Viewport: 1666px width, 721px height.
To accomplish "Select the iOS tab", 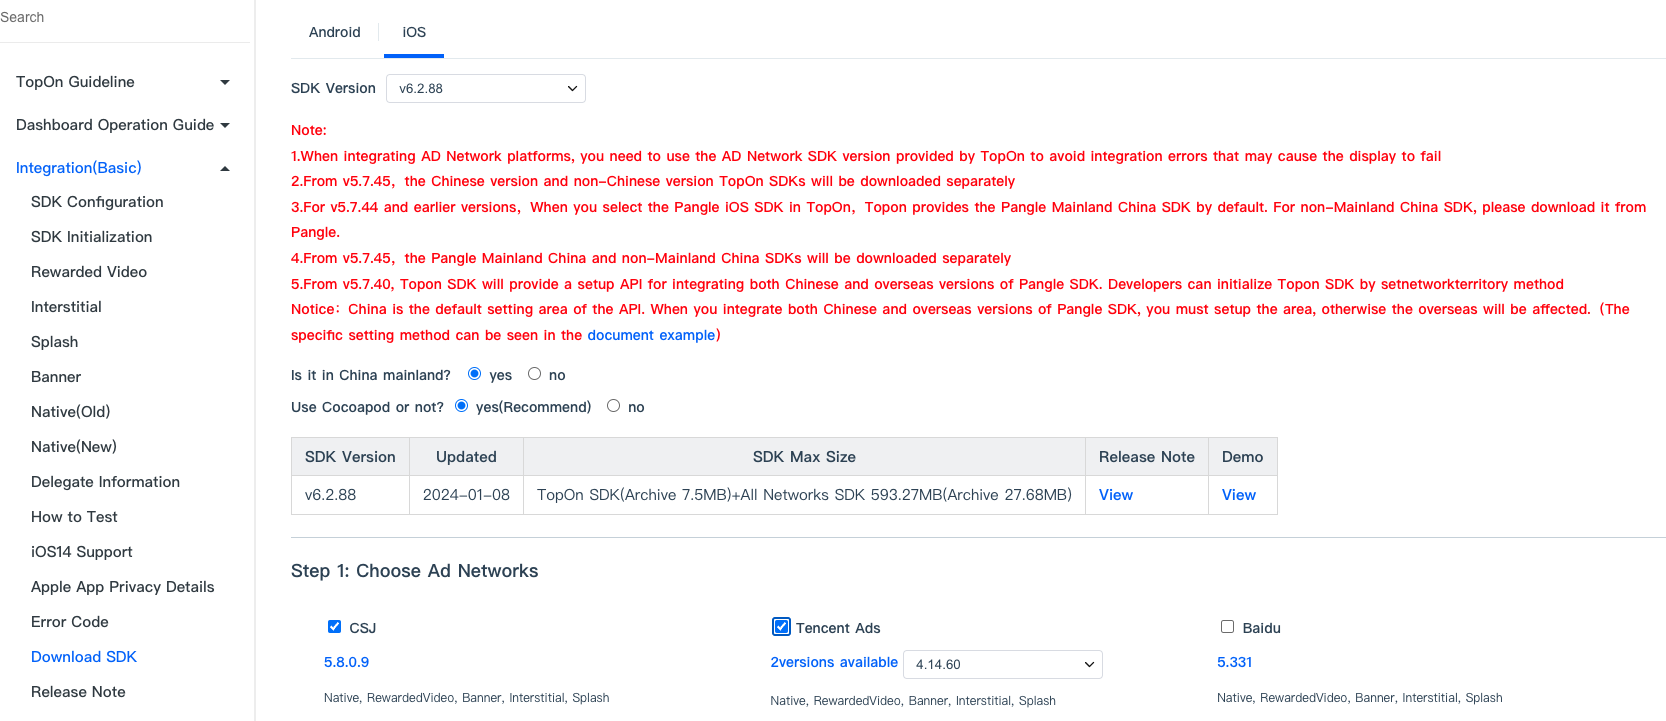I will [414, 32].
